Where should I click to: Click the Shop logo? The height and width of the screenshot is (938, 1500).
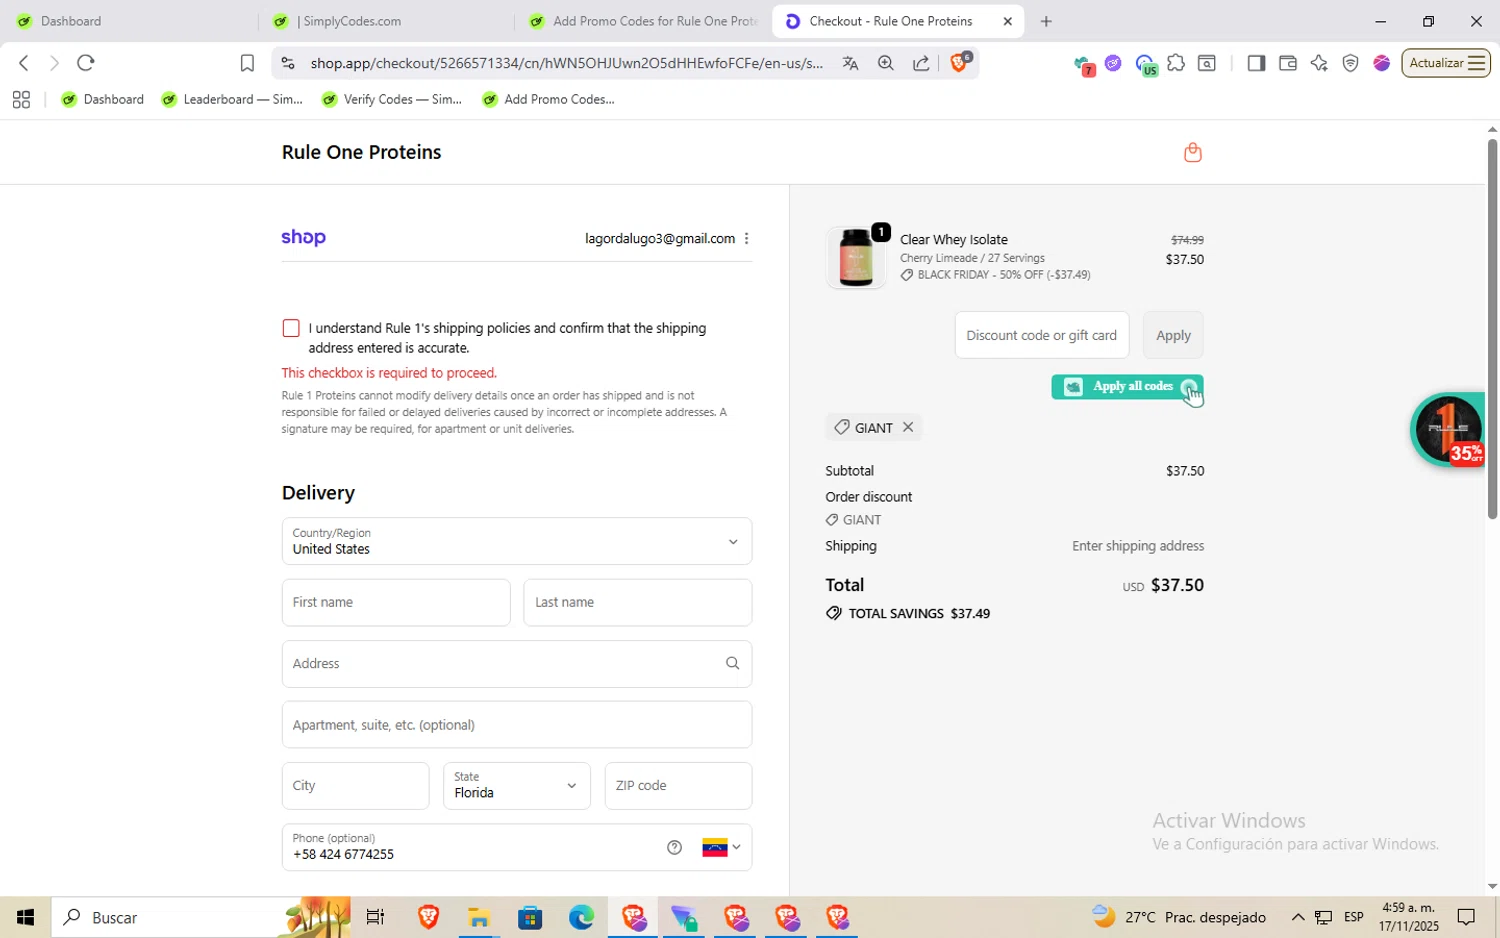tap(303, 237)
